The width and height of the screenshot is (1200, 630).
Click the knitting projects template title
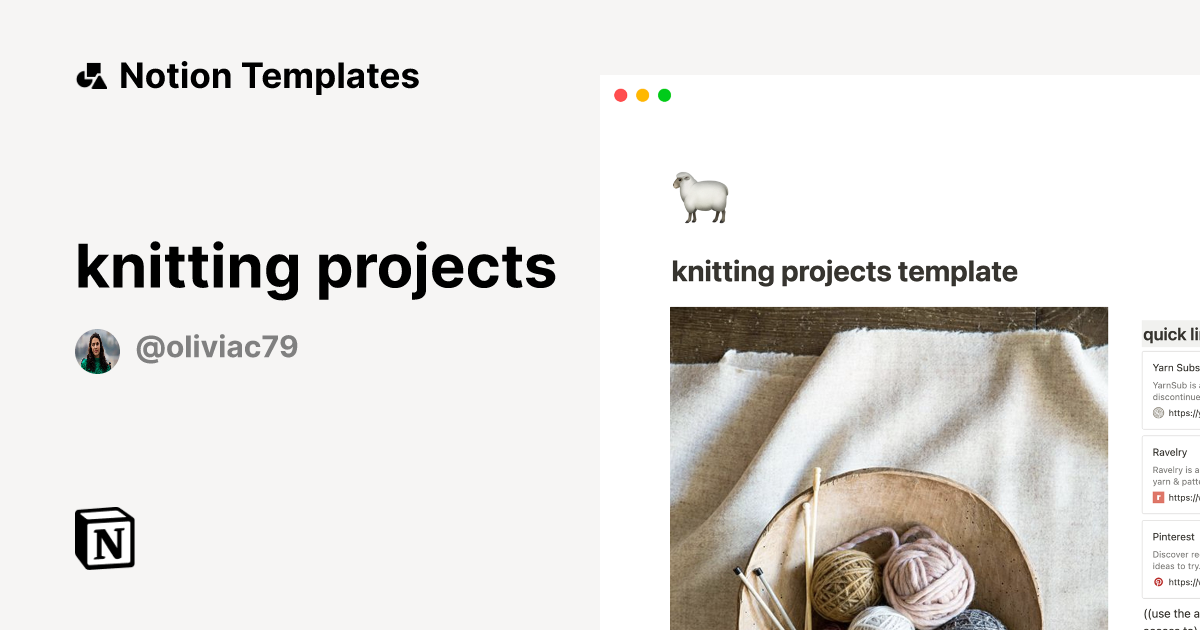[x=844, y=271]
